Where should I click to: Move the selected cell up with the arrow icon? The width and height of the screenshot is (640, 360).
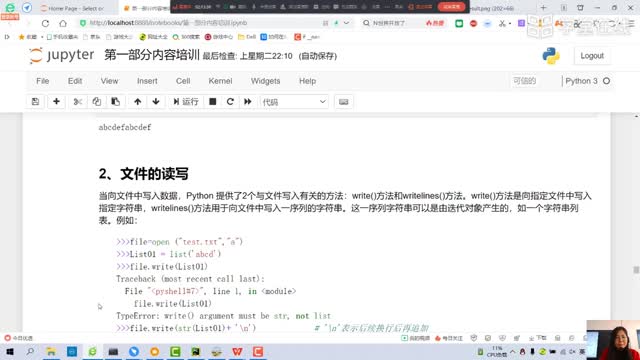(138, 102)
